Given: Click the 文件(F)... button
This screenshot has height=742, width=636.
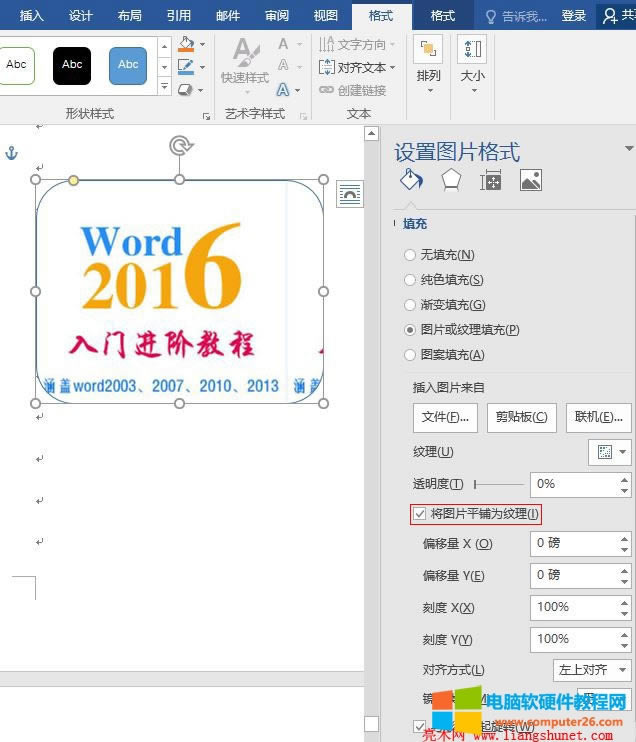Looking at the screenshot, I should 445,417.
